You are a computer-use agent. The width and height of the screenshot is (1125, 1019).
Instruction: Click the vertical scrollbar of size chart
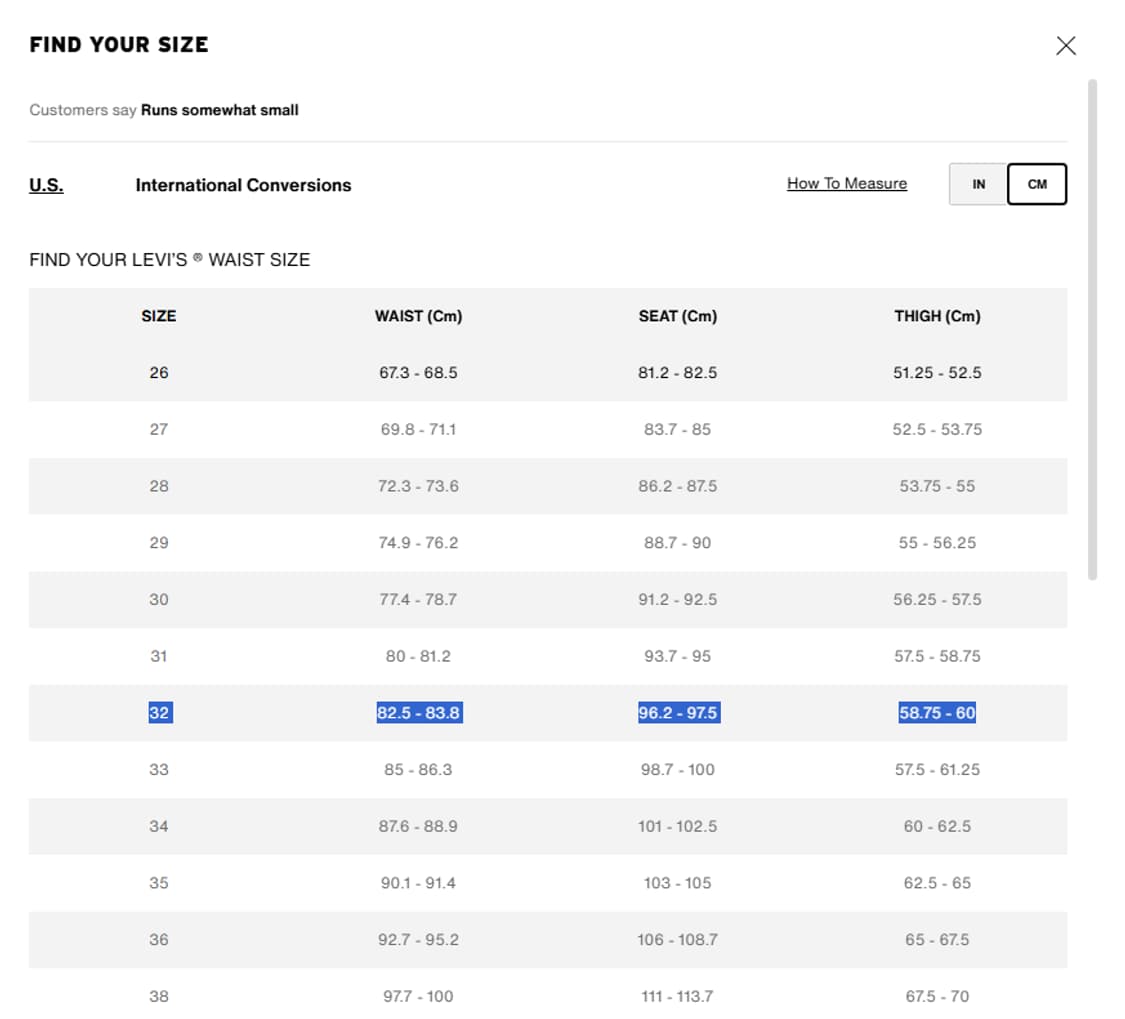point(1092,330)
